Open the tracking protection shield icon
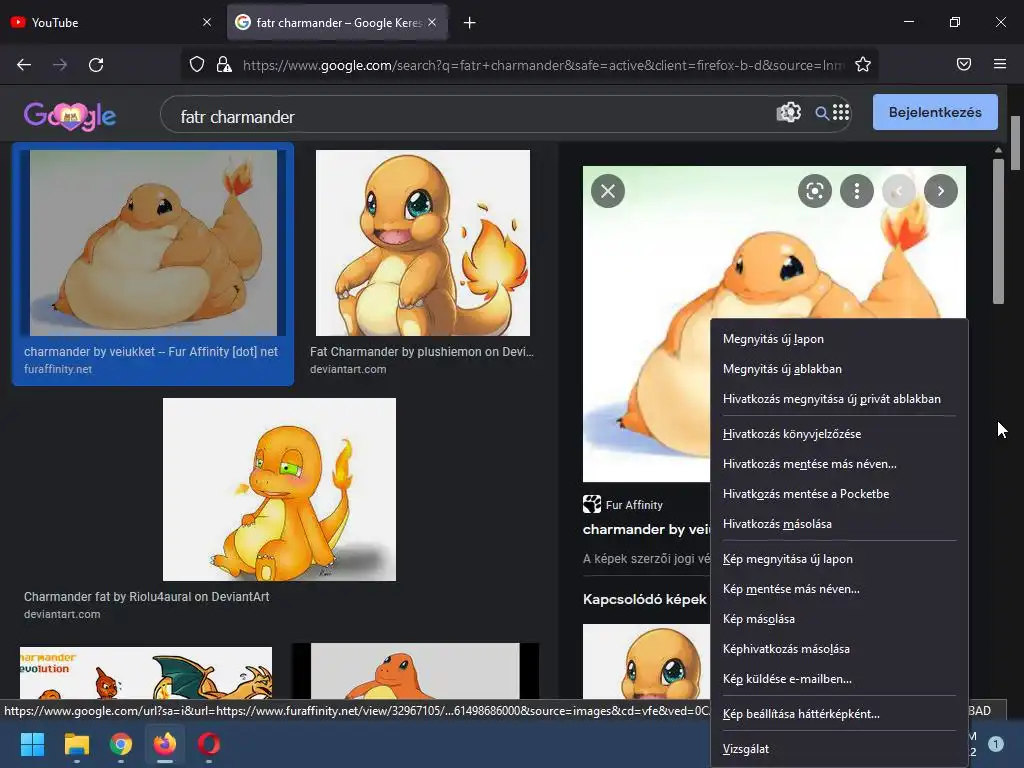This screenshot has width=1024, height=768. coord(197,65)
